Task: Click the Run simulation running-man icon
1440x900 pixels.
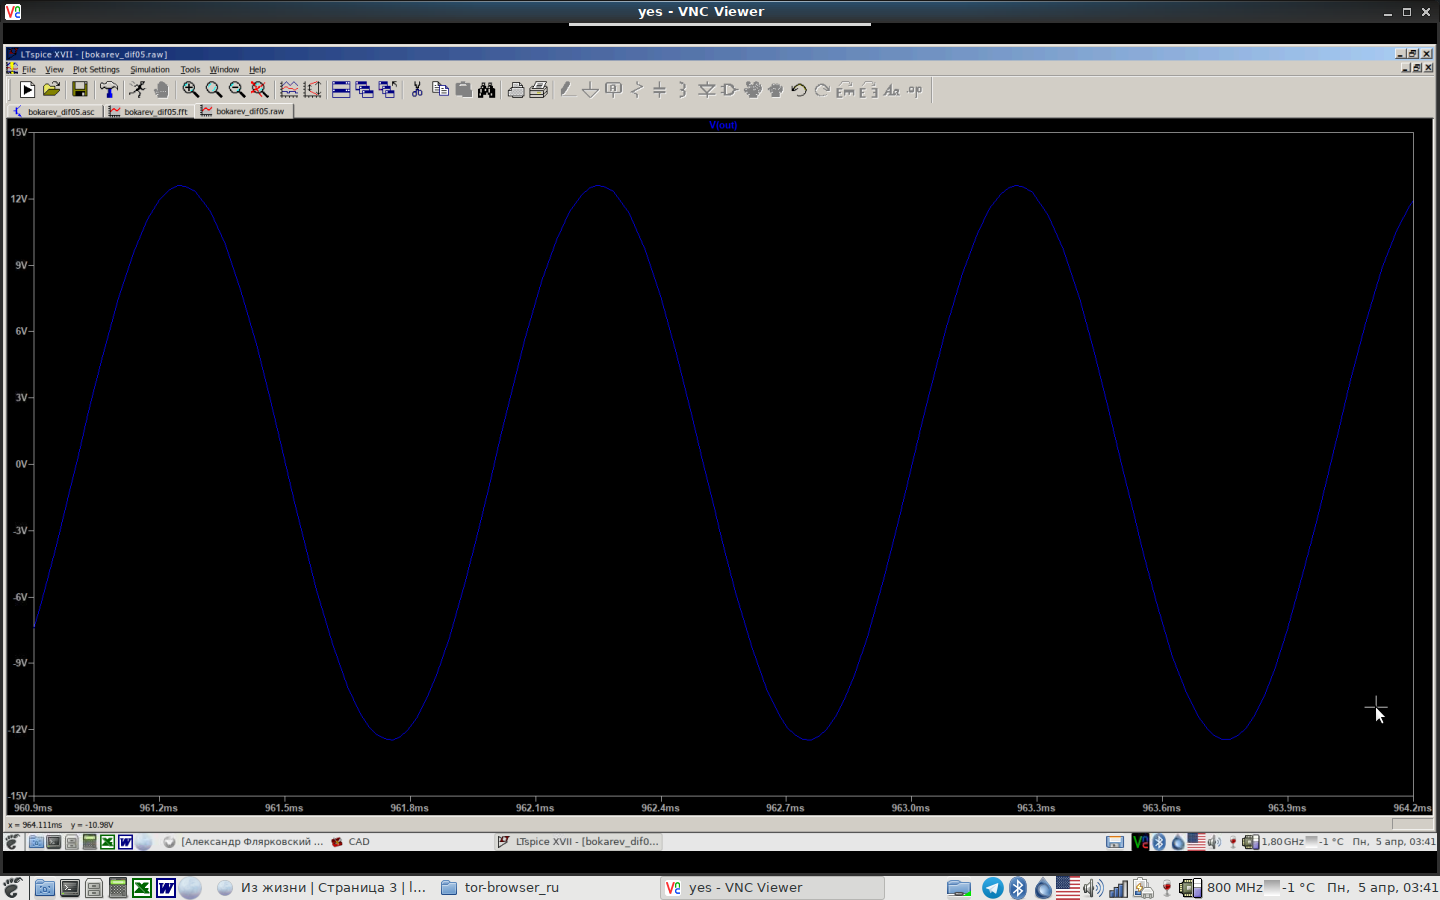Action: click(137, 90)
